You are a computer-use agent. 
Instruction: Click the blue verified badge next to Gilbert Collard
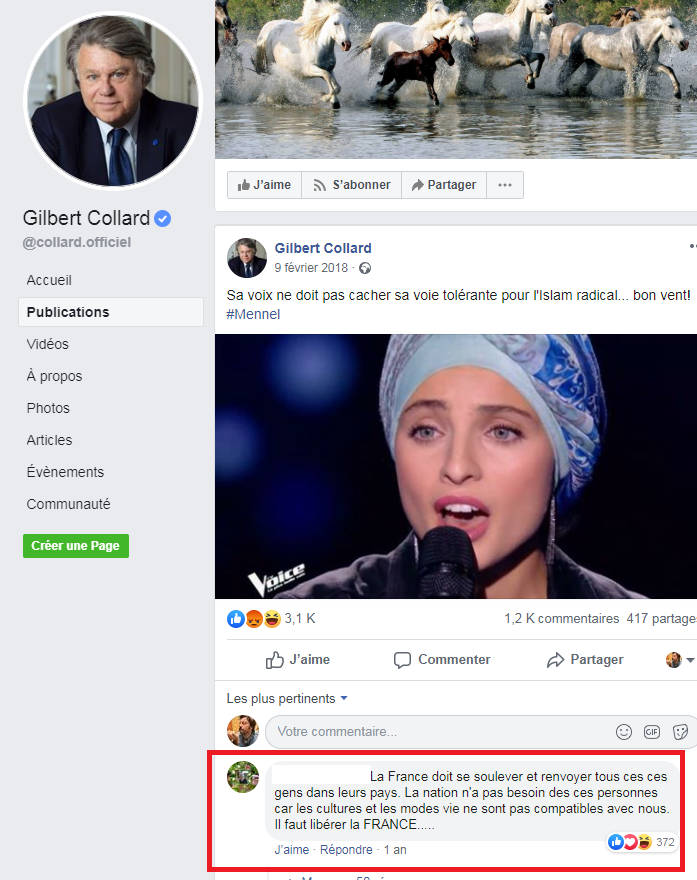(163, 218)
